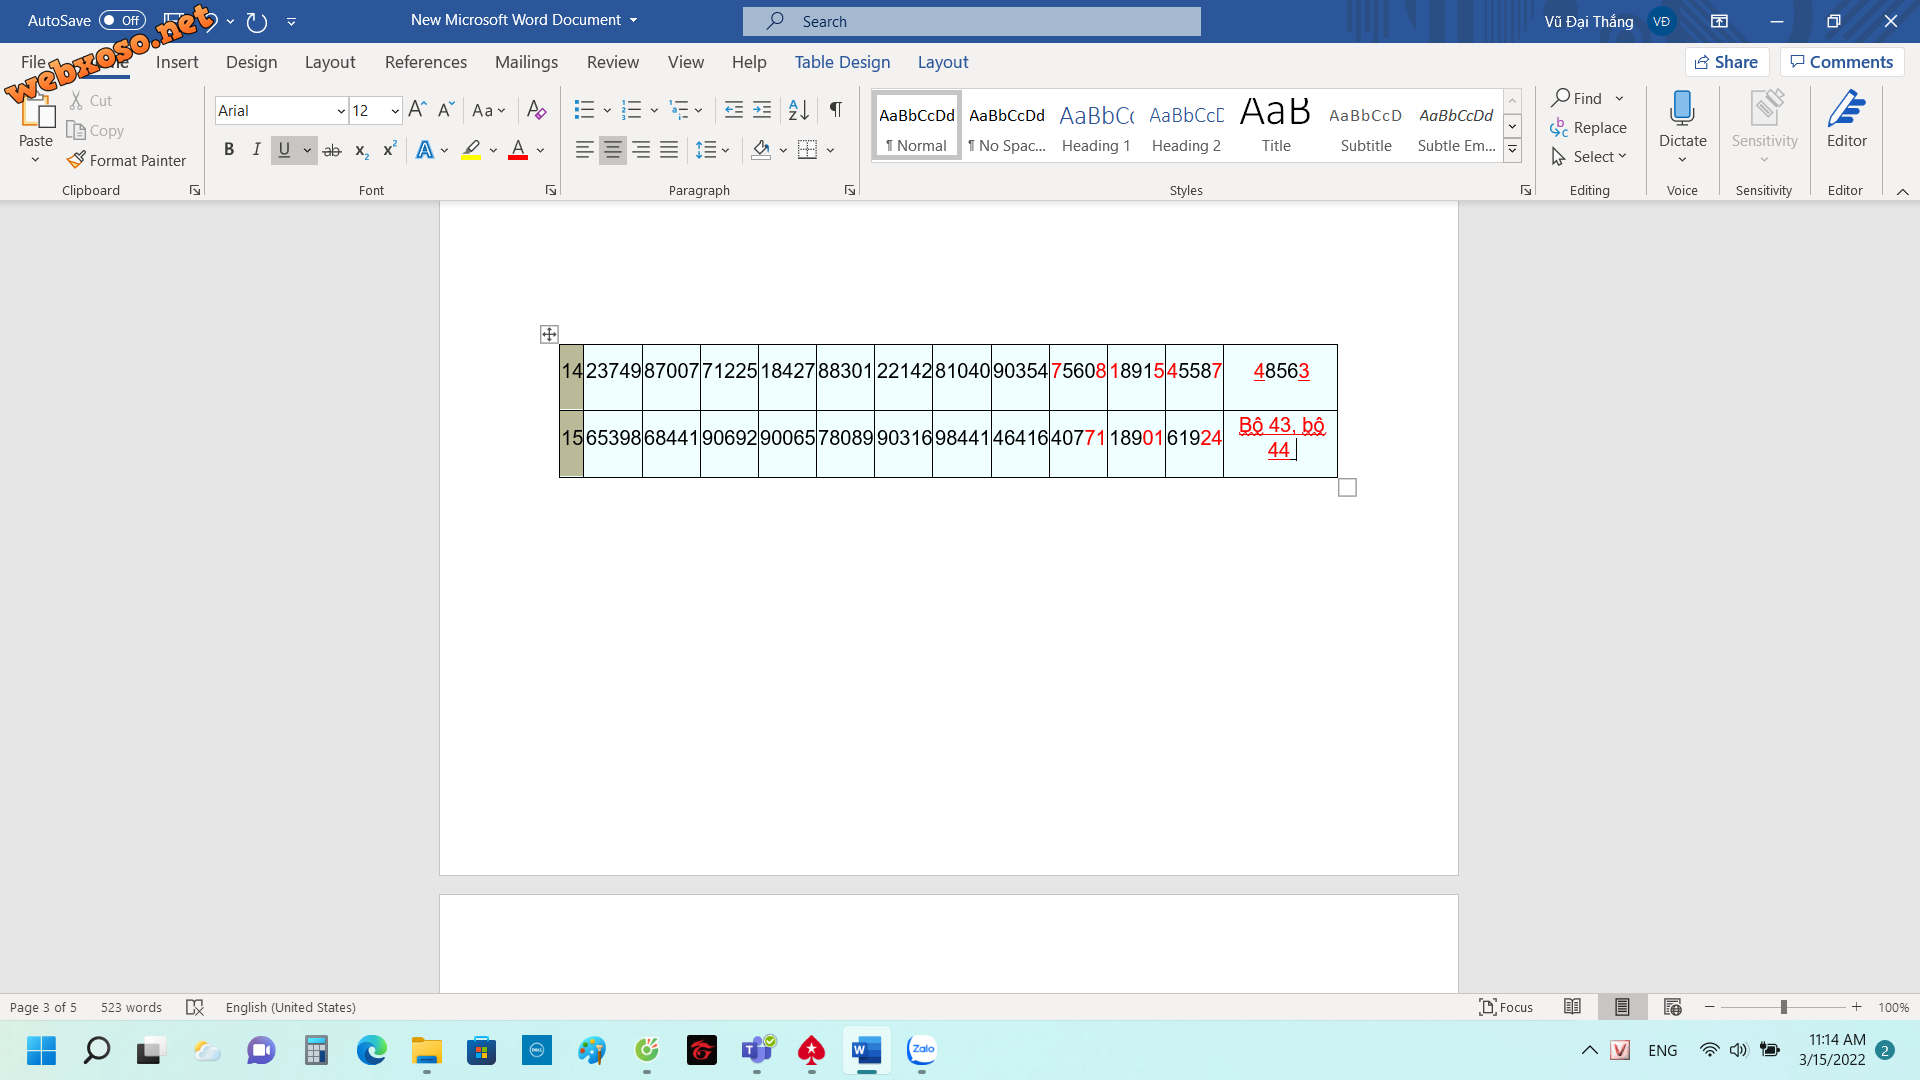Toggle show paragraph marks
The image size is (1920, 1080).
pyautogui.click(x=836, y=110)
